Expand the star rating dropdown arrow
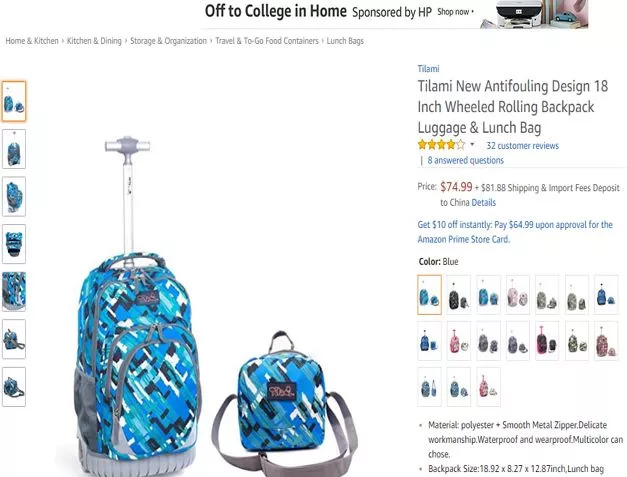The image size is (627, 477). point(472,144)
